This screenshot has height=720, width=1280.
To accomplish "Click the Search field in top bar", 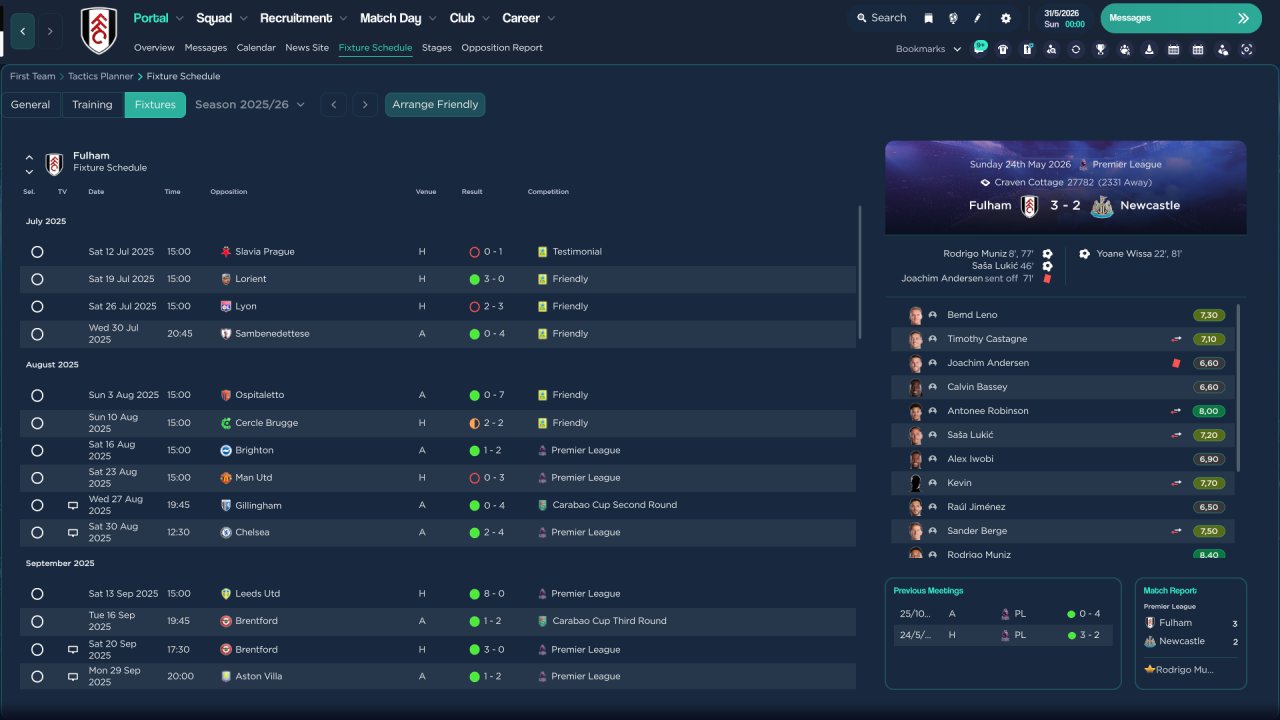I will pyautogui.click(x=880, y=18).
